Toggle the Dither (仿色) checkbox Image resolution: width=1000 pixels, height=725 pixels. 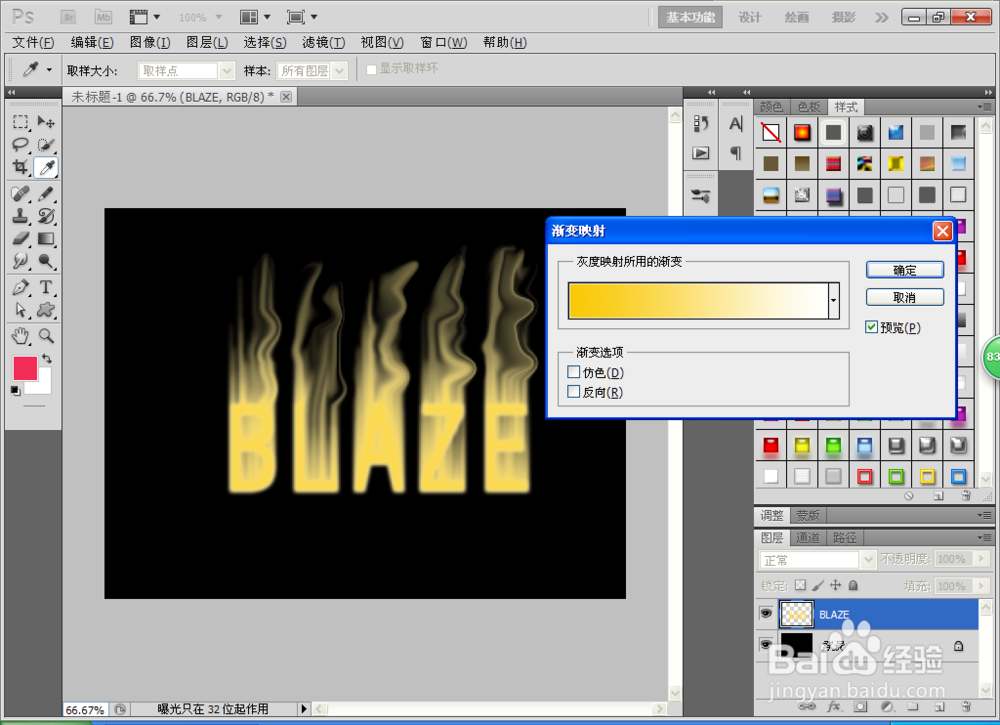(x=573, y=372)
